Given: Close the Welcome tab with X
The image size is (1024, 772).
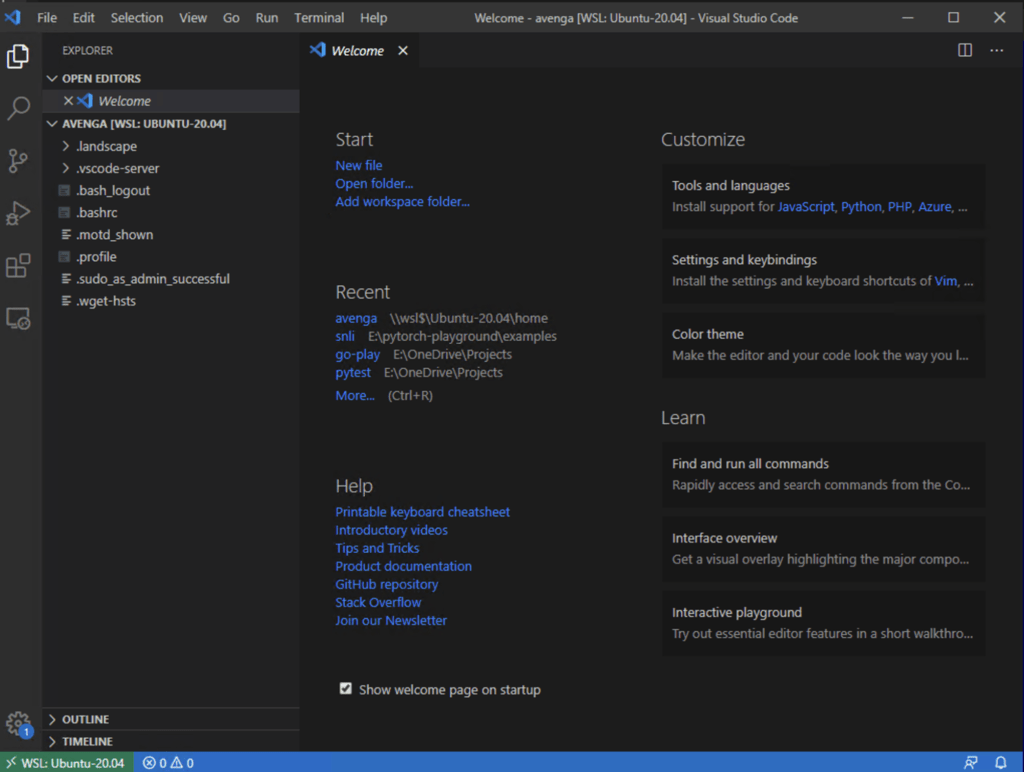Looking at the screenshot, I should [403, 50].
